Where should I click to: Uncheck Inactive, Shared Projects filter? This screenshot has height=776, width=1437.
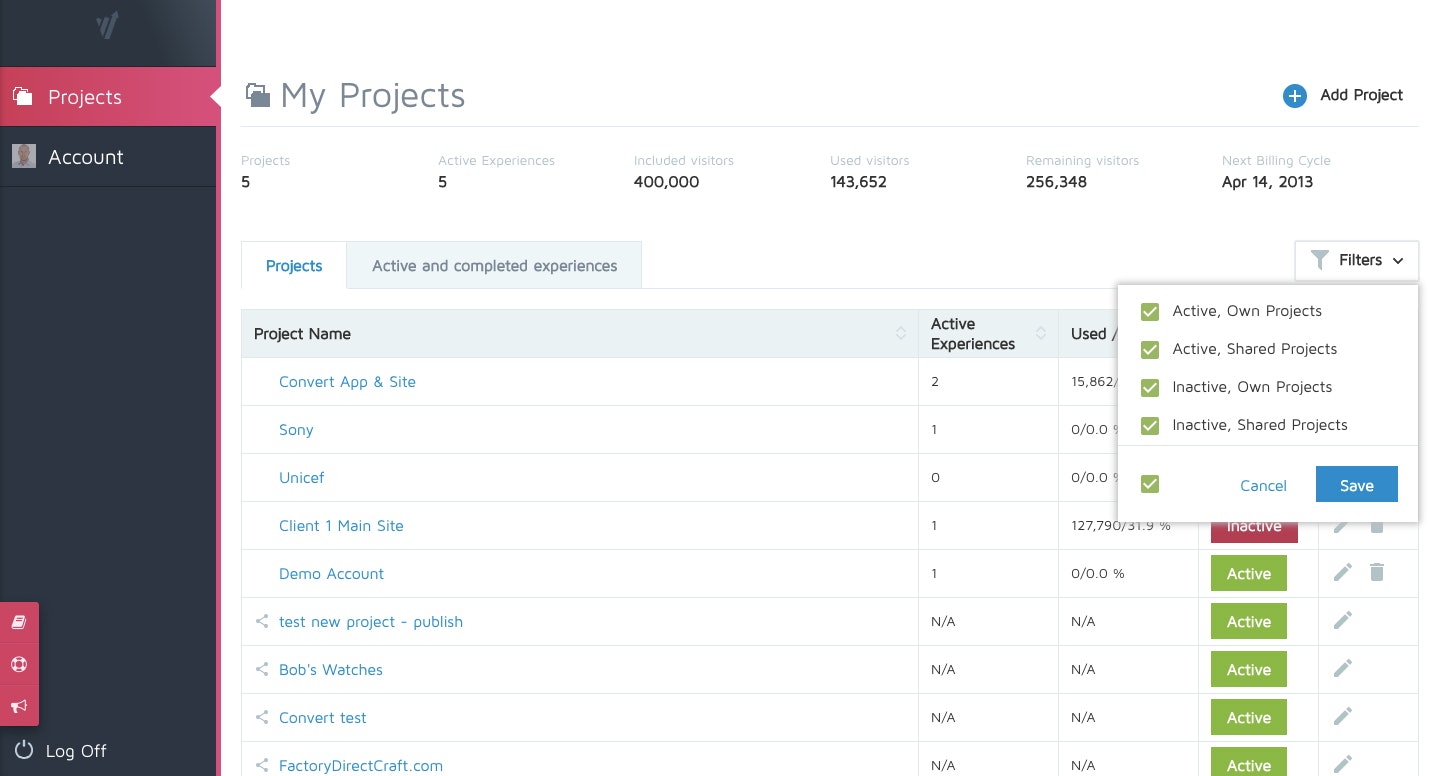[1150, 426]
